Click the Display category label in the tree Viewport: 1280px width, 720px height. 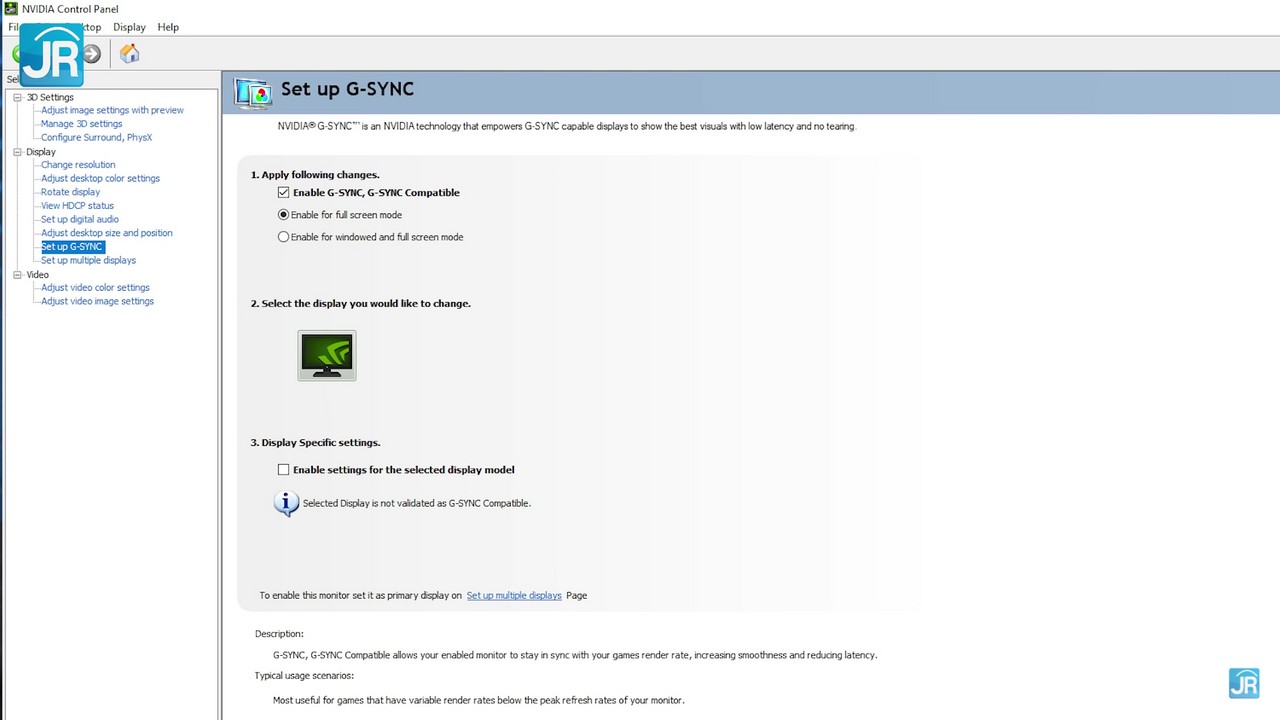tap(41, 152)
